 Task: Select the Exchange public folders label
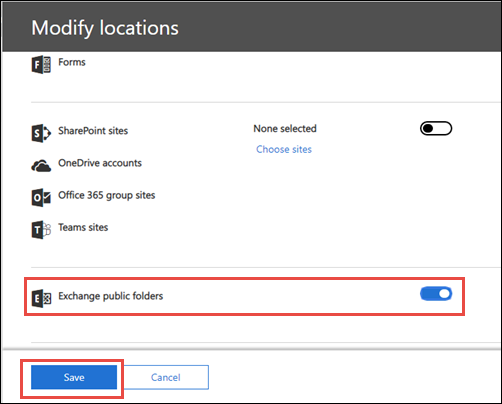click(x=111, y=296)
